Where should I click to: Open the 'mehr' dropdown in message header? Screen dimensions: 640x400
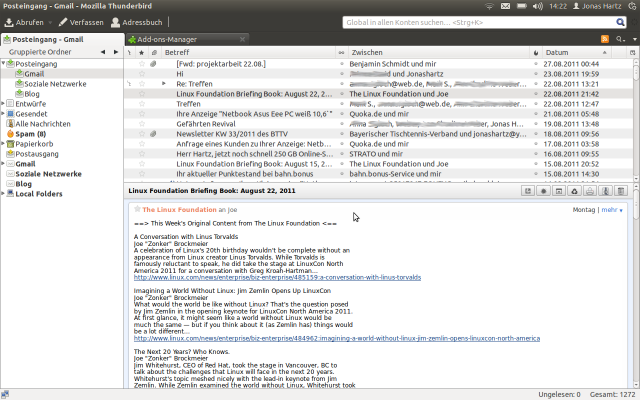pyautogui.click(x=612, y=210)
